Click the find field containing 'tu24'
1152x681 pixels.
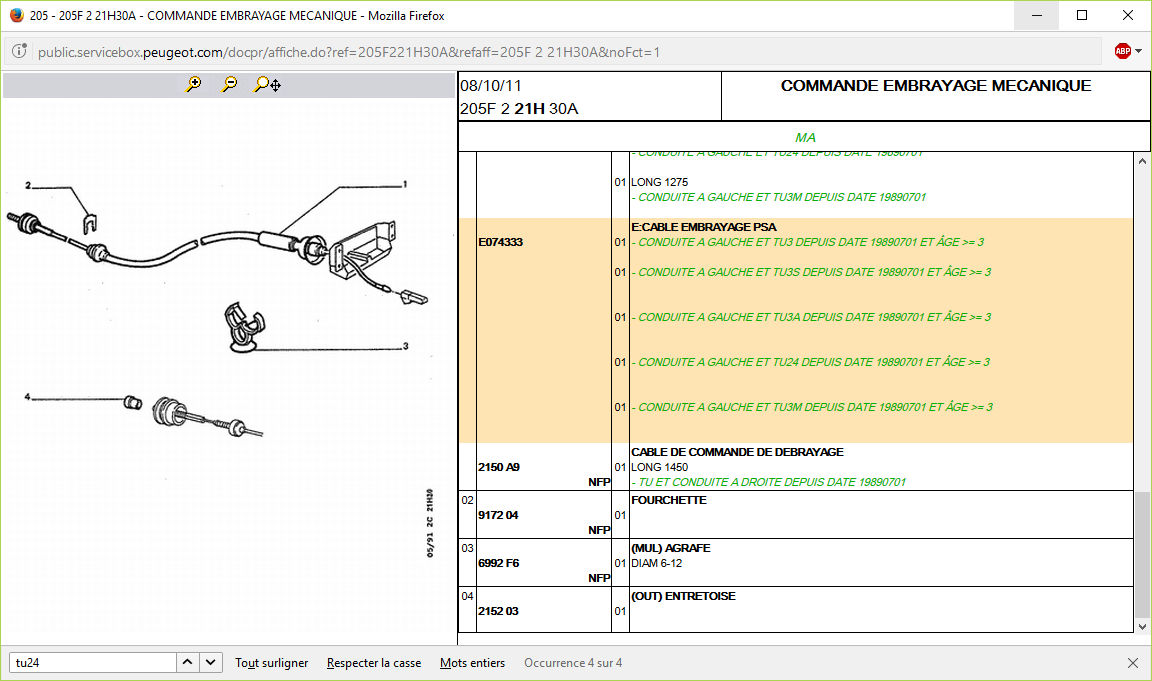coord(93,663)
